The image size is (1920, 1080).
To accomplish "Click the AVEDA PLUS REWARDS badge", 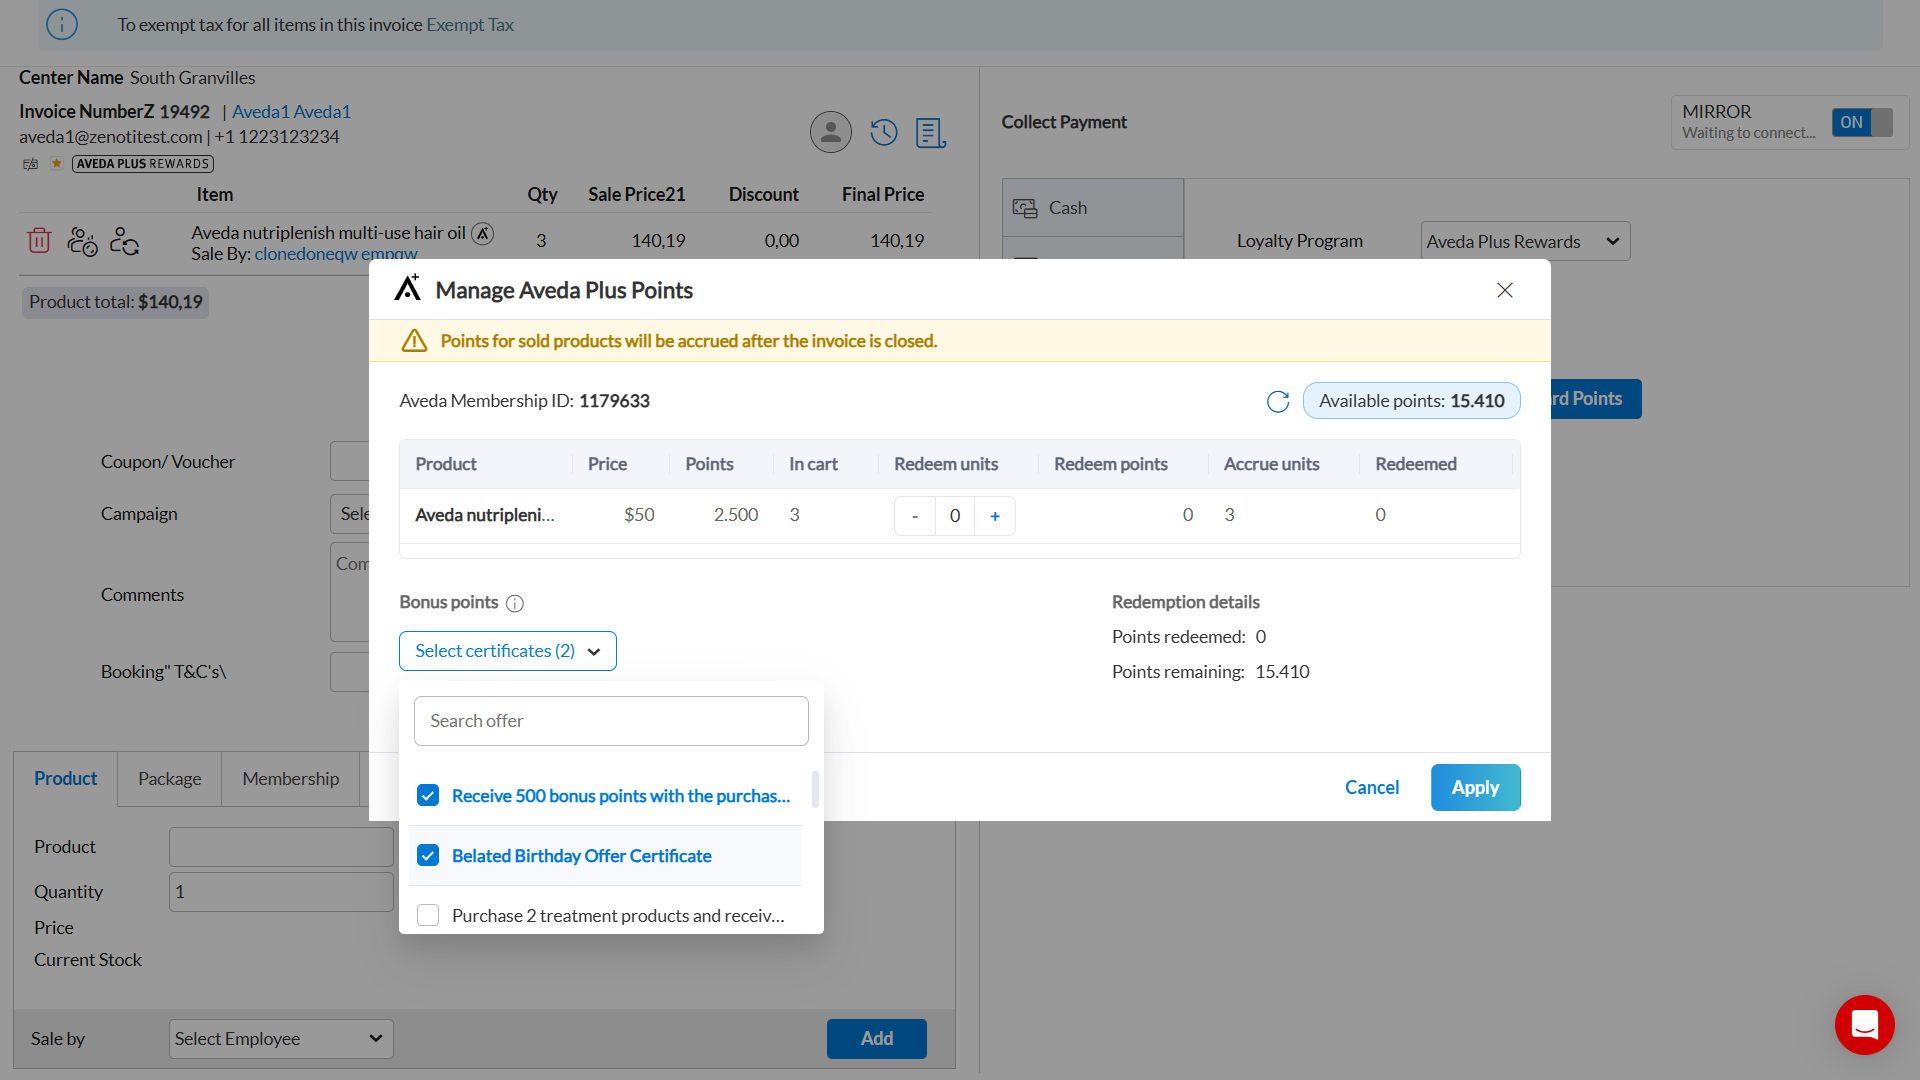I will point(143,164).
